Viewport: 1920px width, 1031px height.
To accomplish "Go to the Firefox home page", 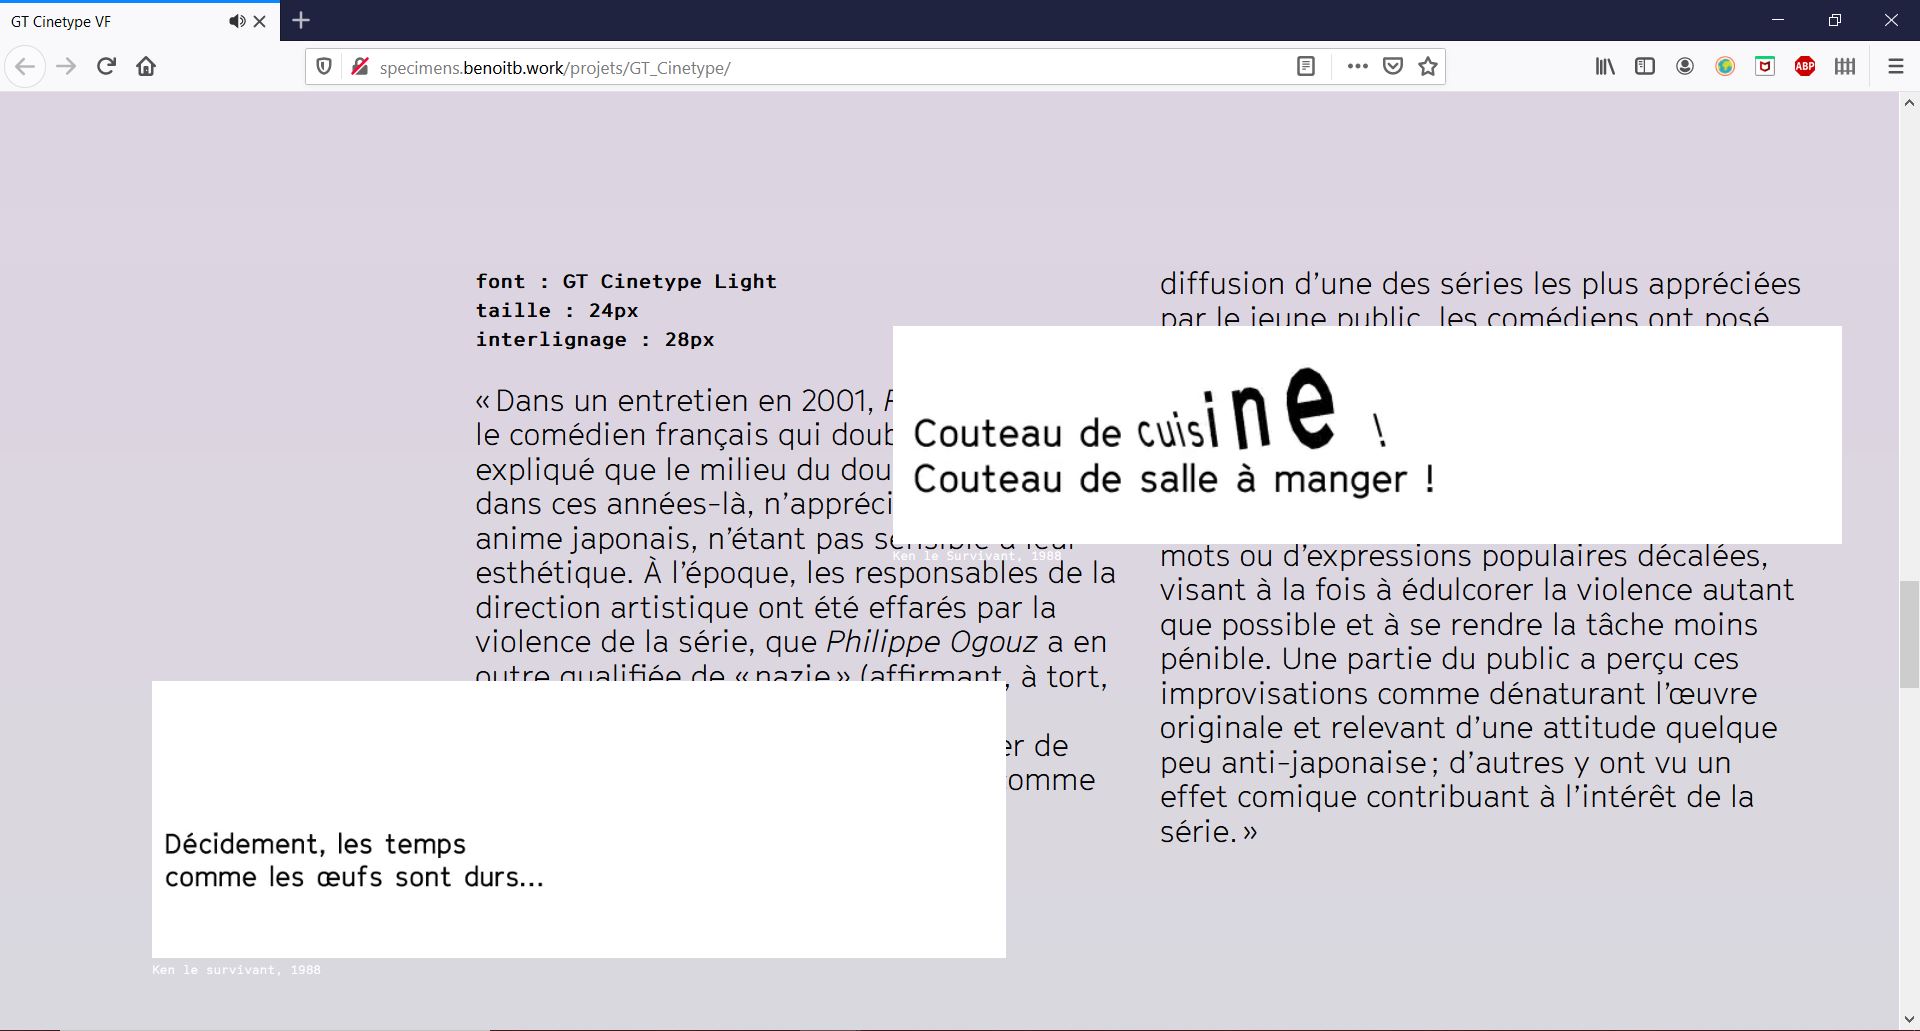I will coord(146,67).
